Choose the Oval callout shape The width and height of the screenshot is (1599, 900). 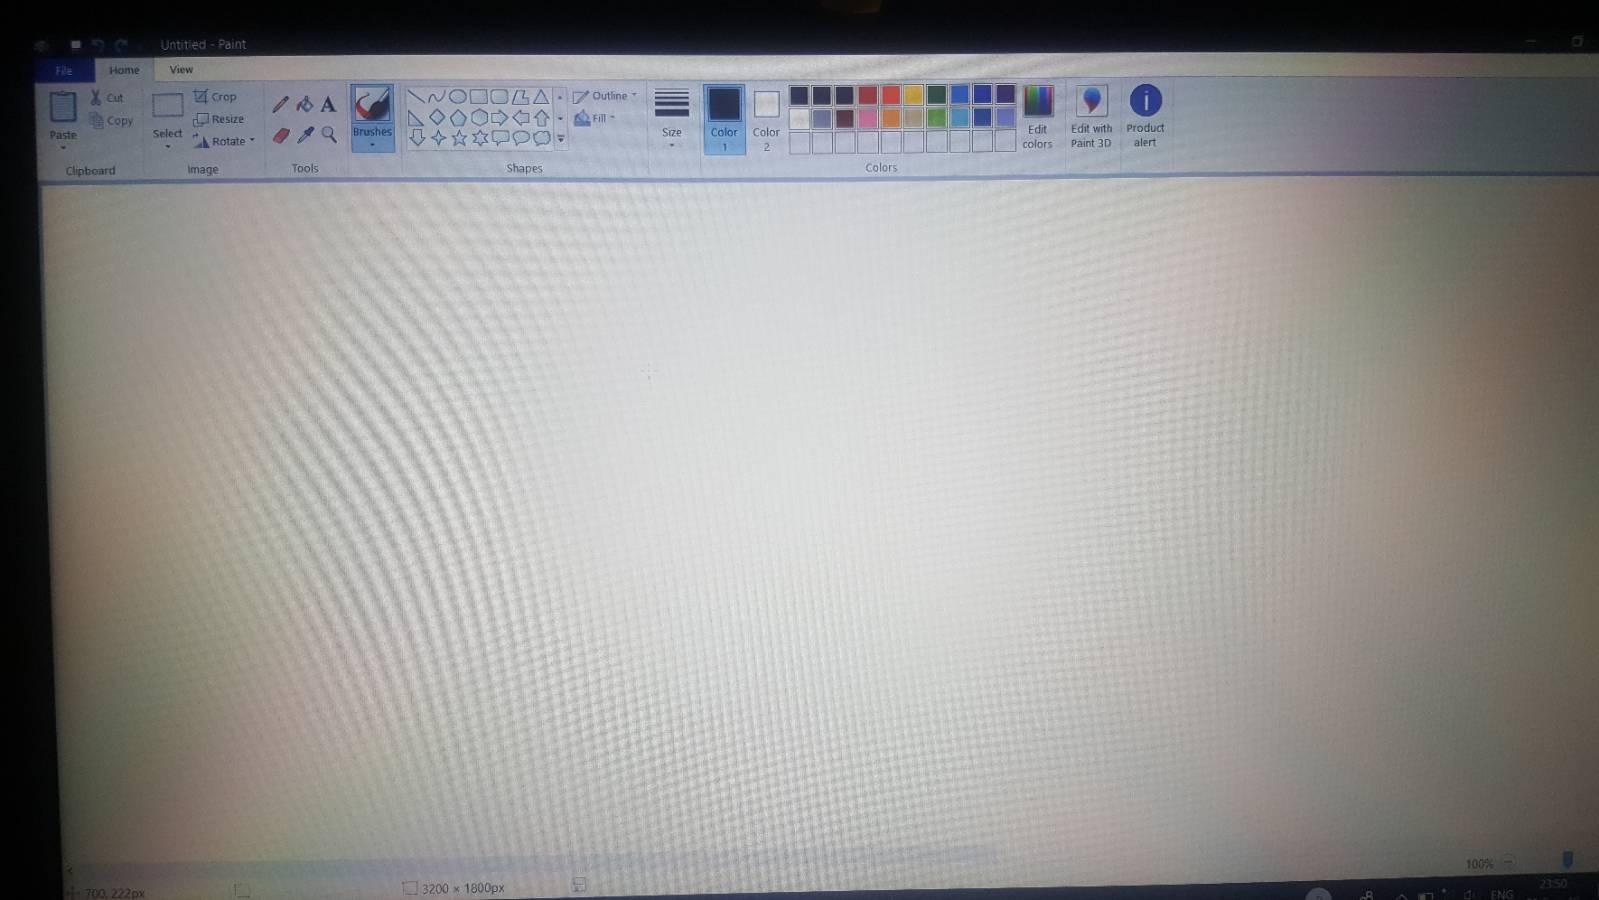point(521,138)
